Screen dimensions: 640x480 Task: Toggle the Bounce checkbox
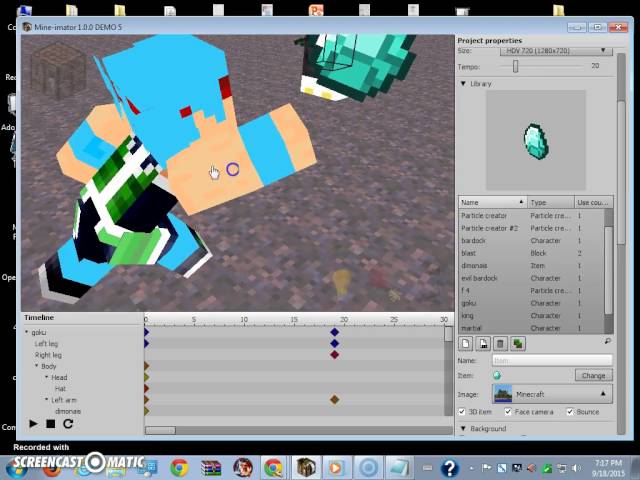point(570,411)
